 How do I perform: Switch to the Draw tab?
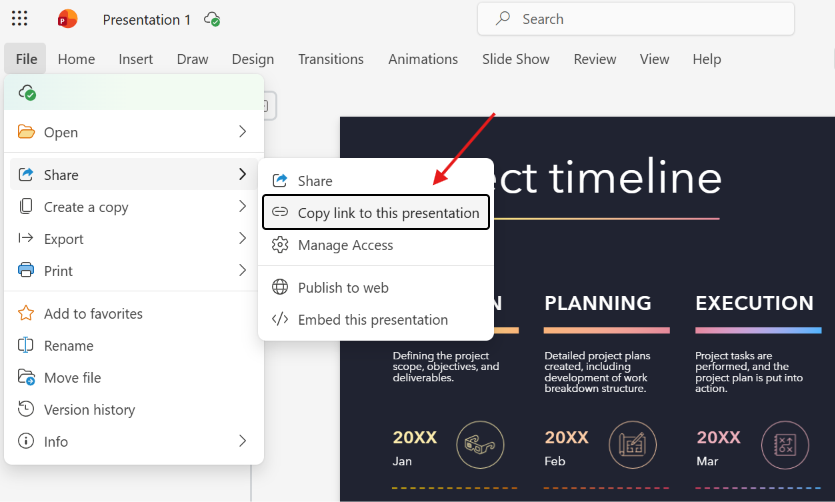tap(192, 59)
